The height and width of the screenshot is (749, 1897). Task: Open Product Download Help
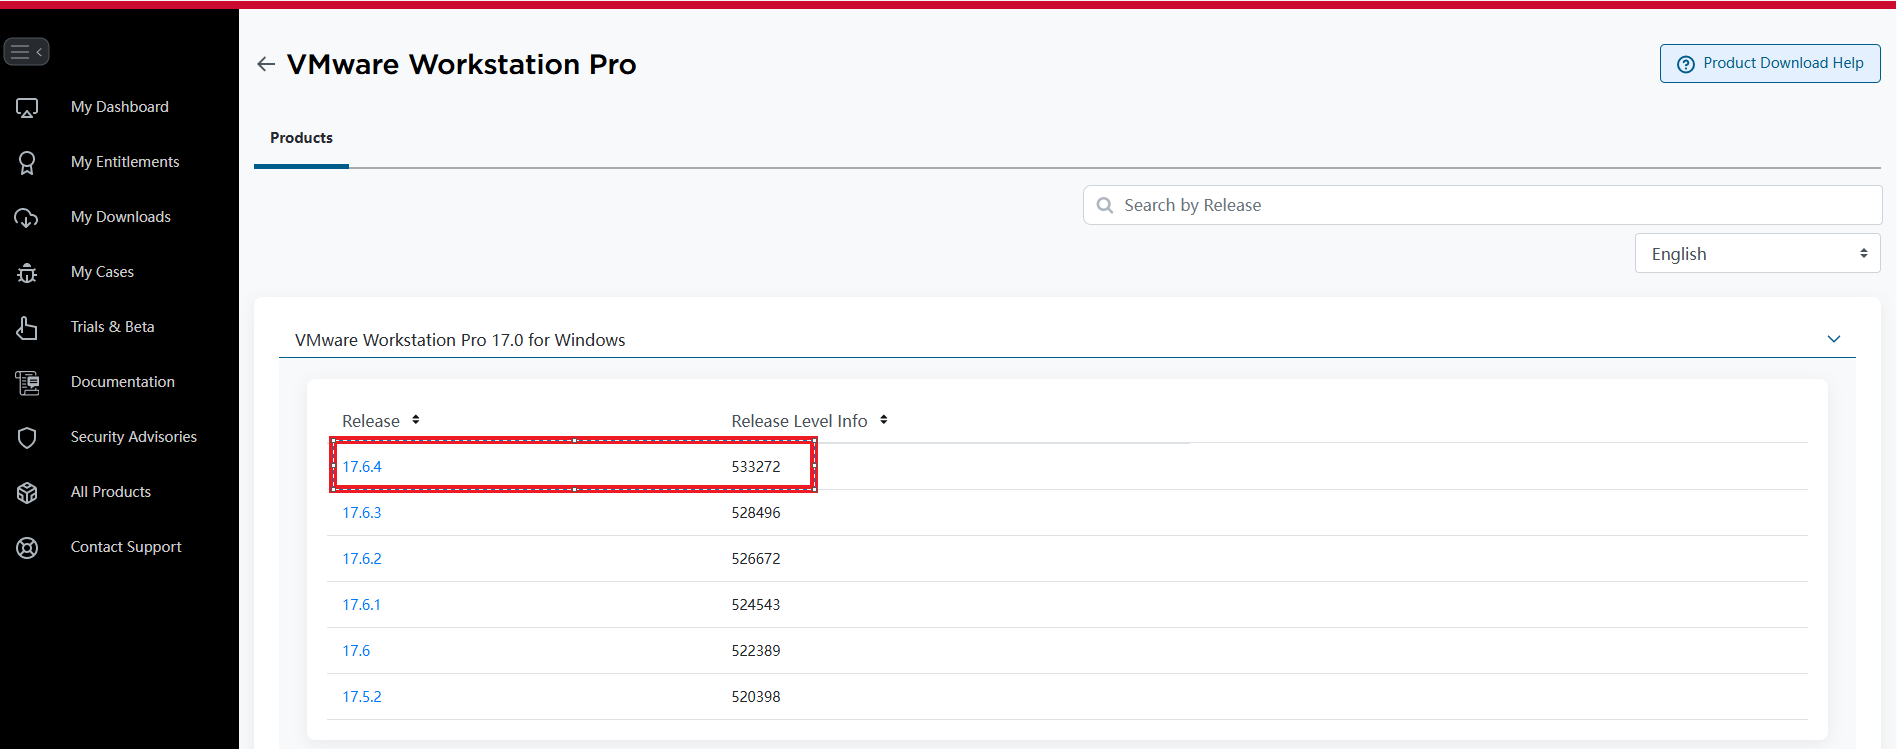click(x=1770, y=63)
